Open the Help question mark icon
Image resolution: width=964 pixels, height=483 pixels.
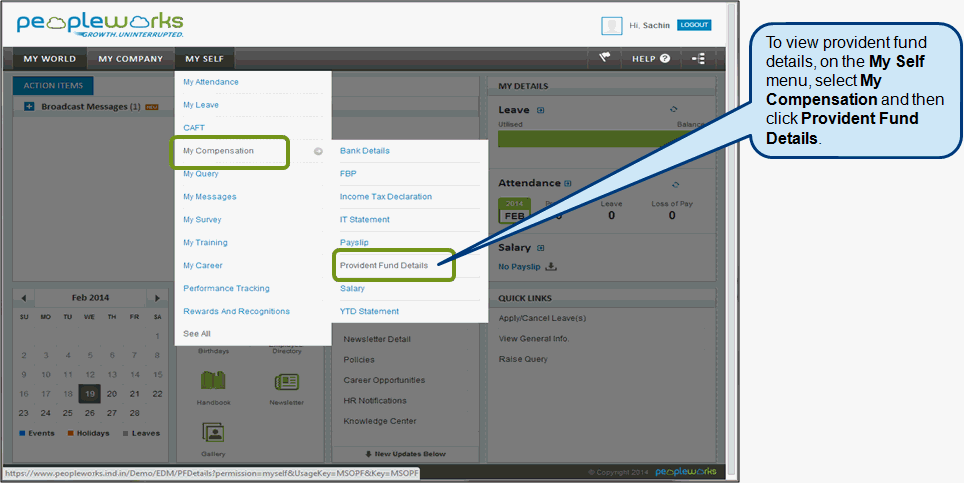coord(665,59)
